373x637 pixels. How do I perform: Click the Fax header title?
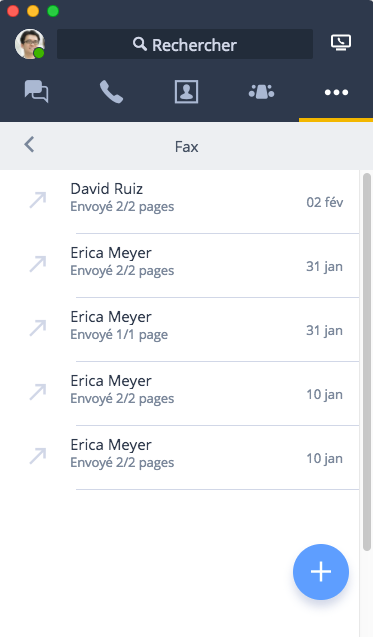(186, 147)
